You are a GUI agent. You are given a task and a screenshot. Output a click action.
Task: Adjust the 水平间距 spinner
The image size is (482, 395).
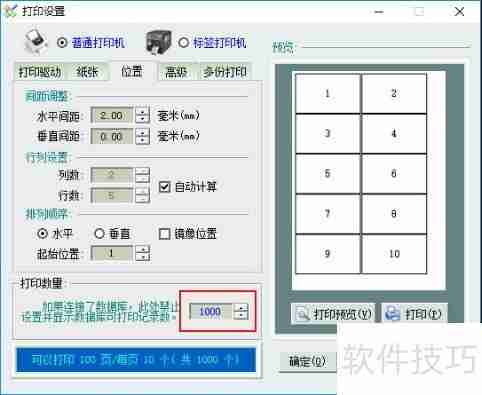point(142,116)
